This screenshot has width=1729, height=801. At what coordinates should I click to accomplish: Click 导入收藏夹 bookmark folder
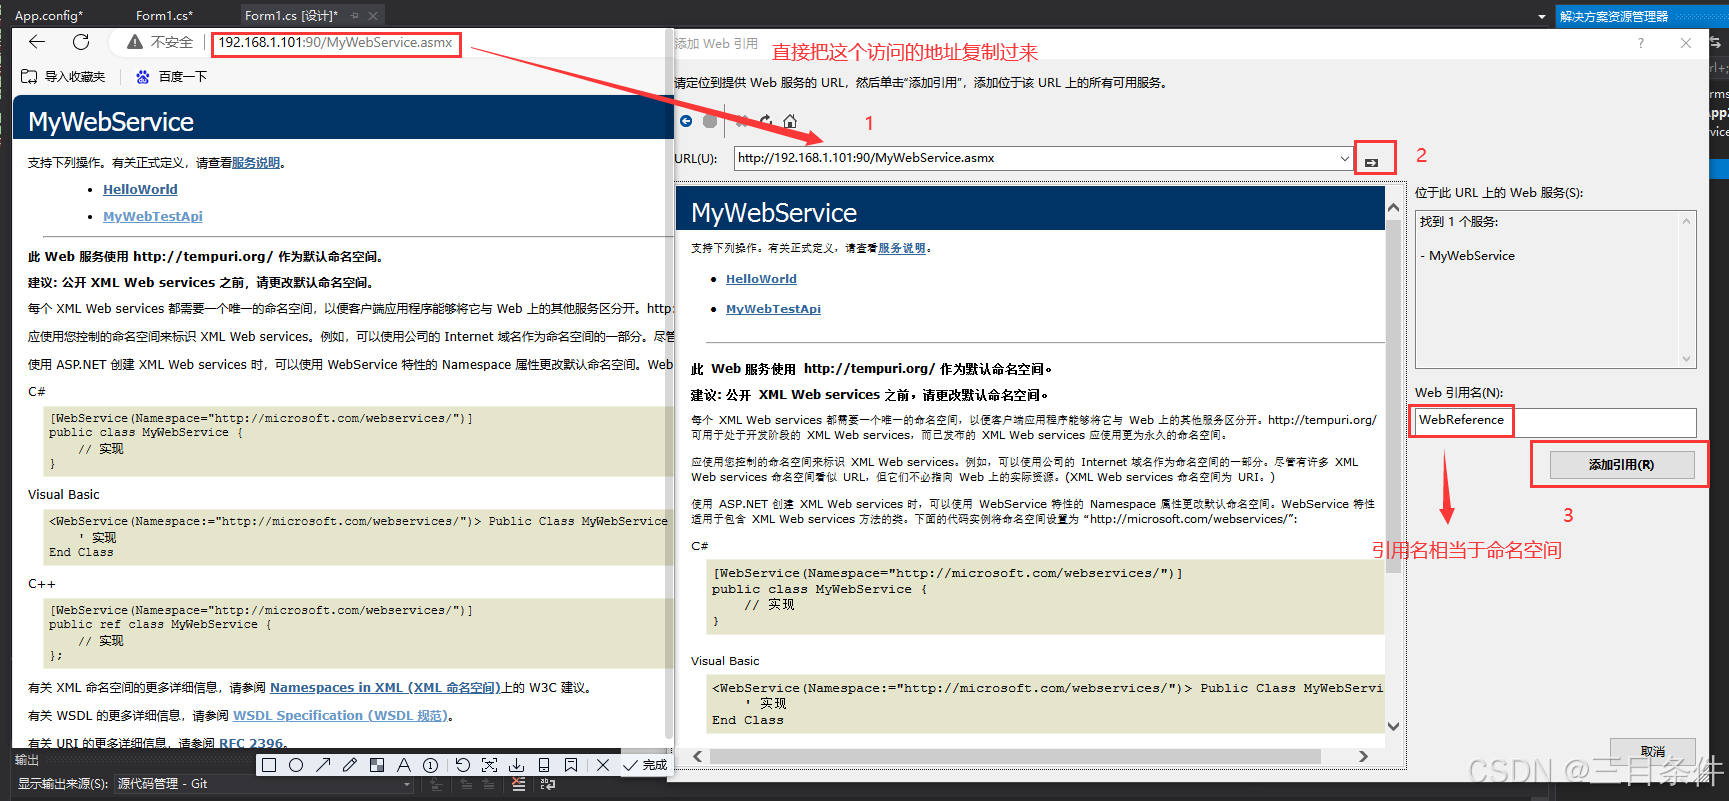click(63, 76)
